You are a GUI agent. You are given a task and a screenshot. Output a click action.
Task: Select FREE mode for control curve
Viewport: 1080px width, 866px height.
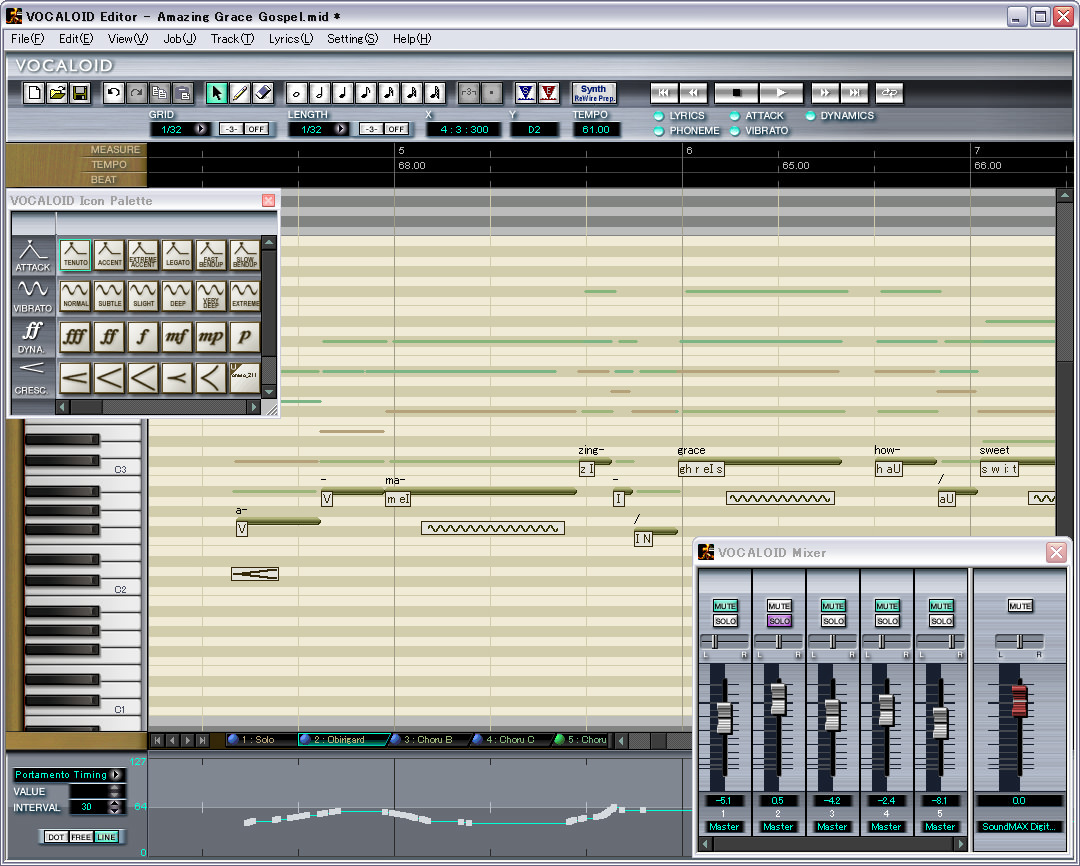81,837
